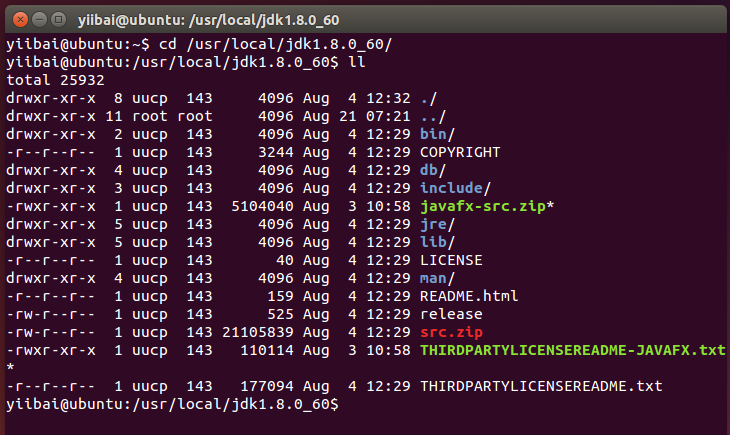Click the file size 159 in the README.html row
Viewport: 730px width, 435px height.
pyautogui.click(x=280, y=296)
